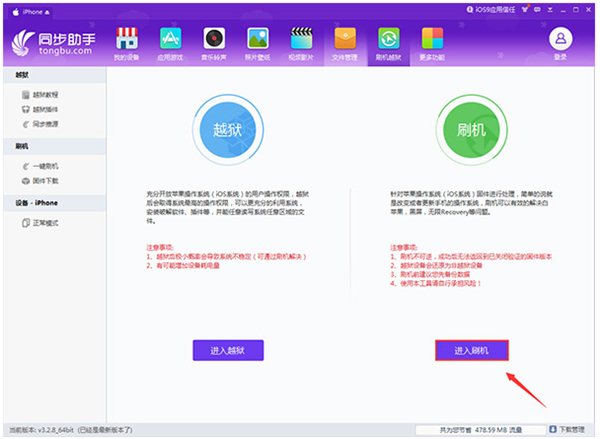This screenshot has height=439, width=600.
Task: Select 固件下载 in the sidebar
Action: 40,181
